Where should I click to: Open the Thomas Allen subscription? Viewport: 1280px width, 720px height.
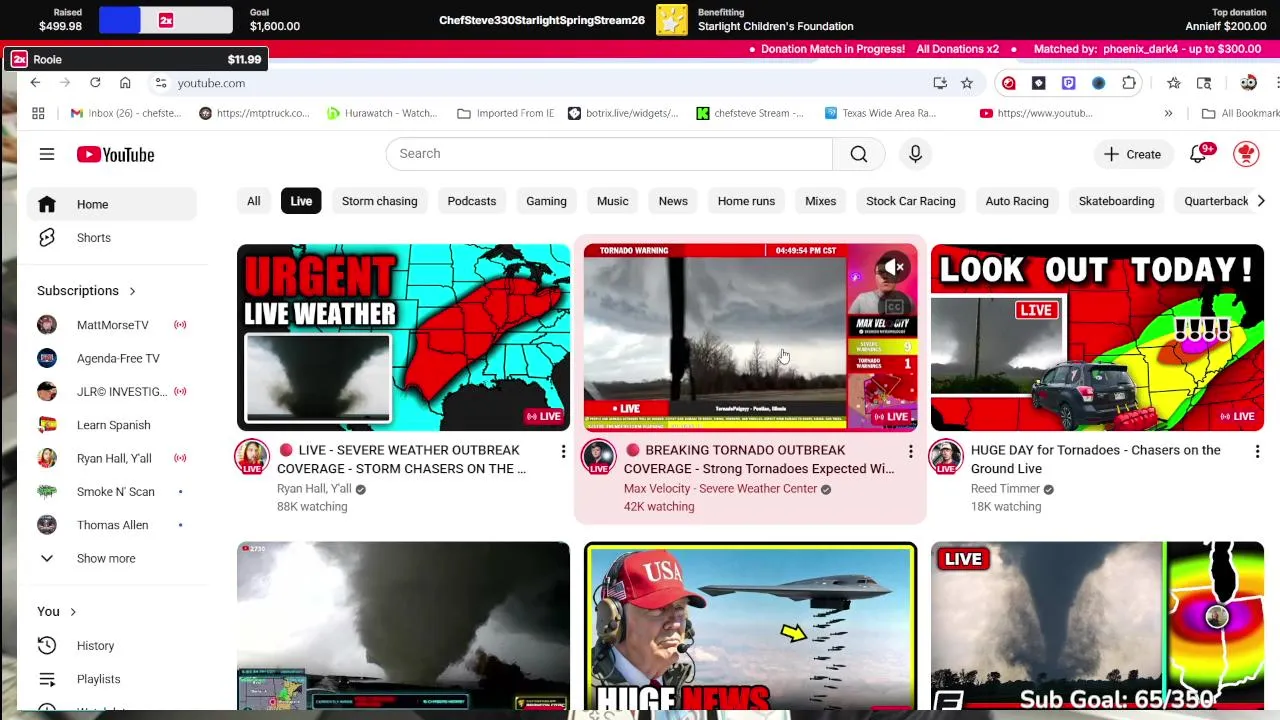pos(112,525)
